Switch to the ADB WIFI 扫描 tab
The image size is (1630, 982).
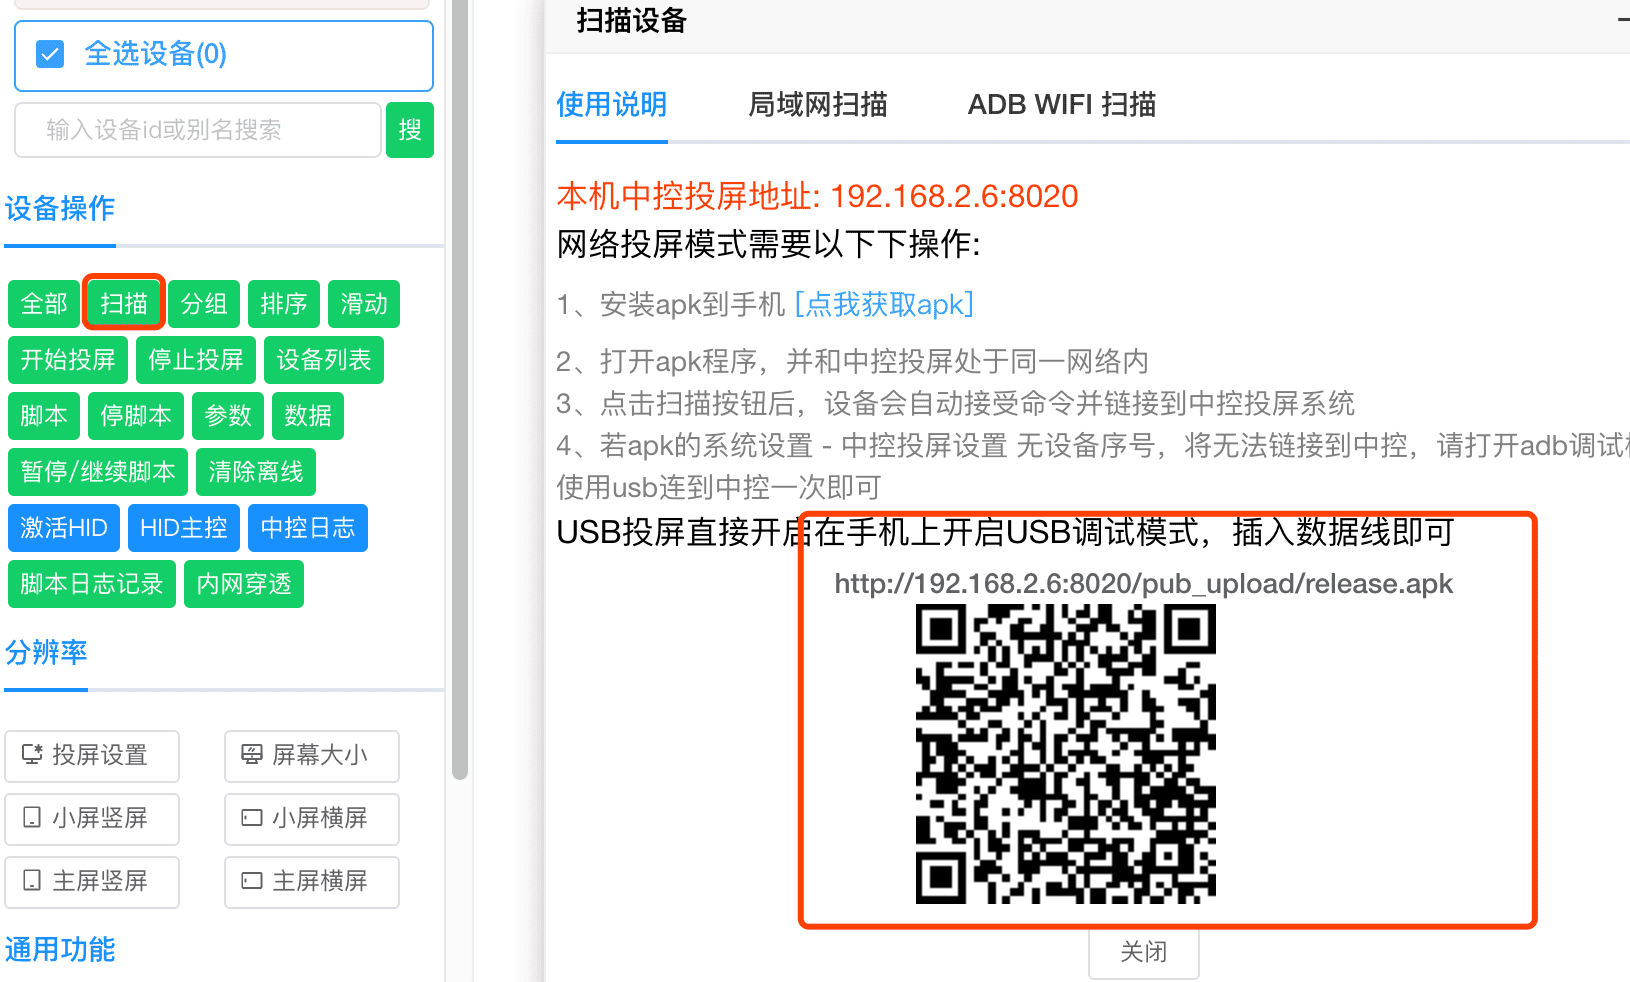pyautogui.click(x=1061, y=105)
